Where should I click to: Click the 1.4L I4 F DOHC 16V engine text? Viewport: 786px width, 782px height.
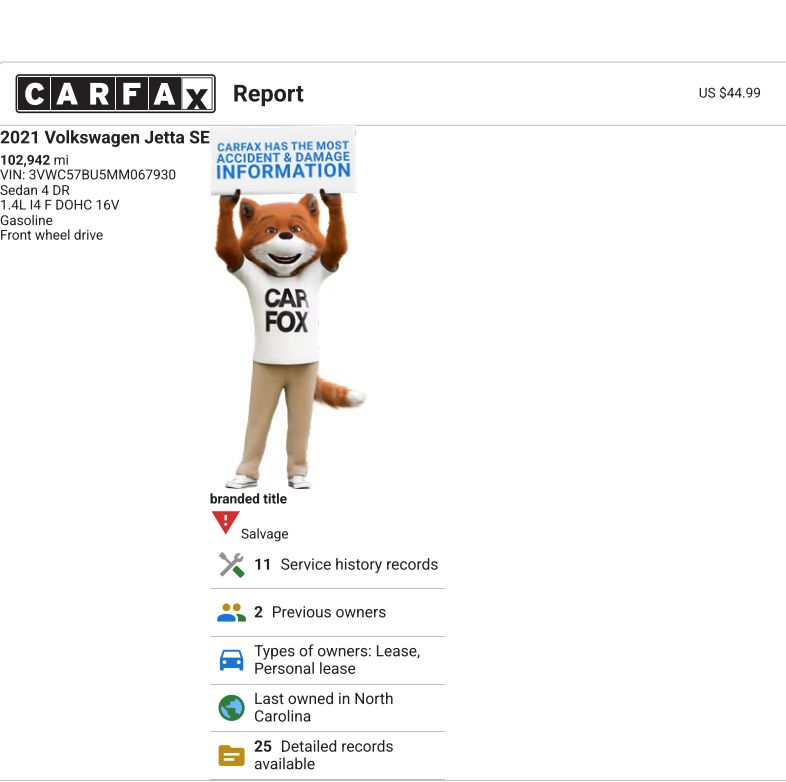click(60, 205)
